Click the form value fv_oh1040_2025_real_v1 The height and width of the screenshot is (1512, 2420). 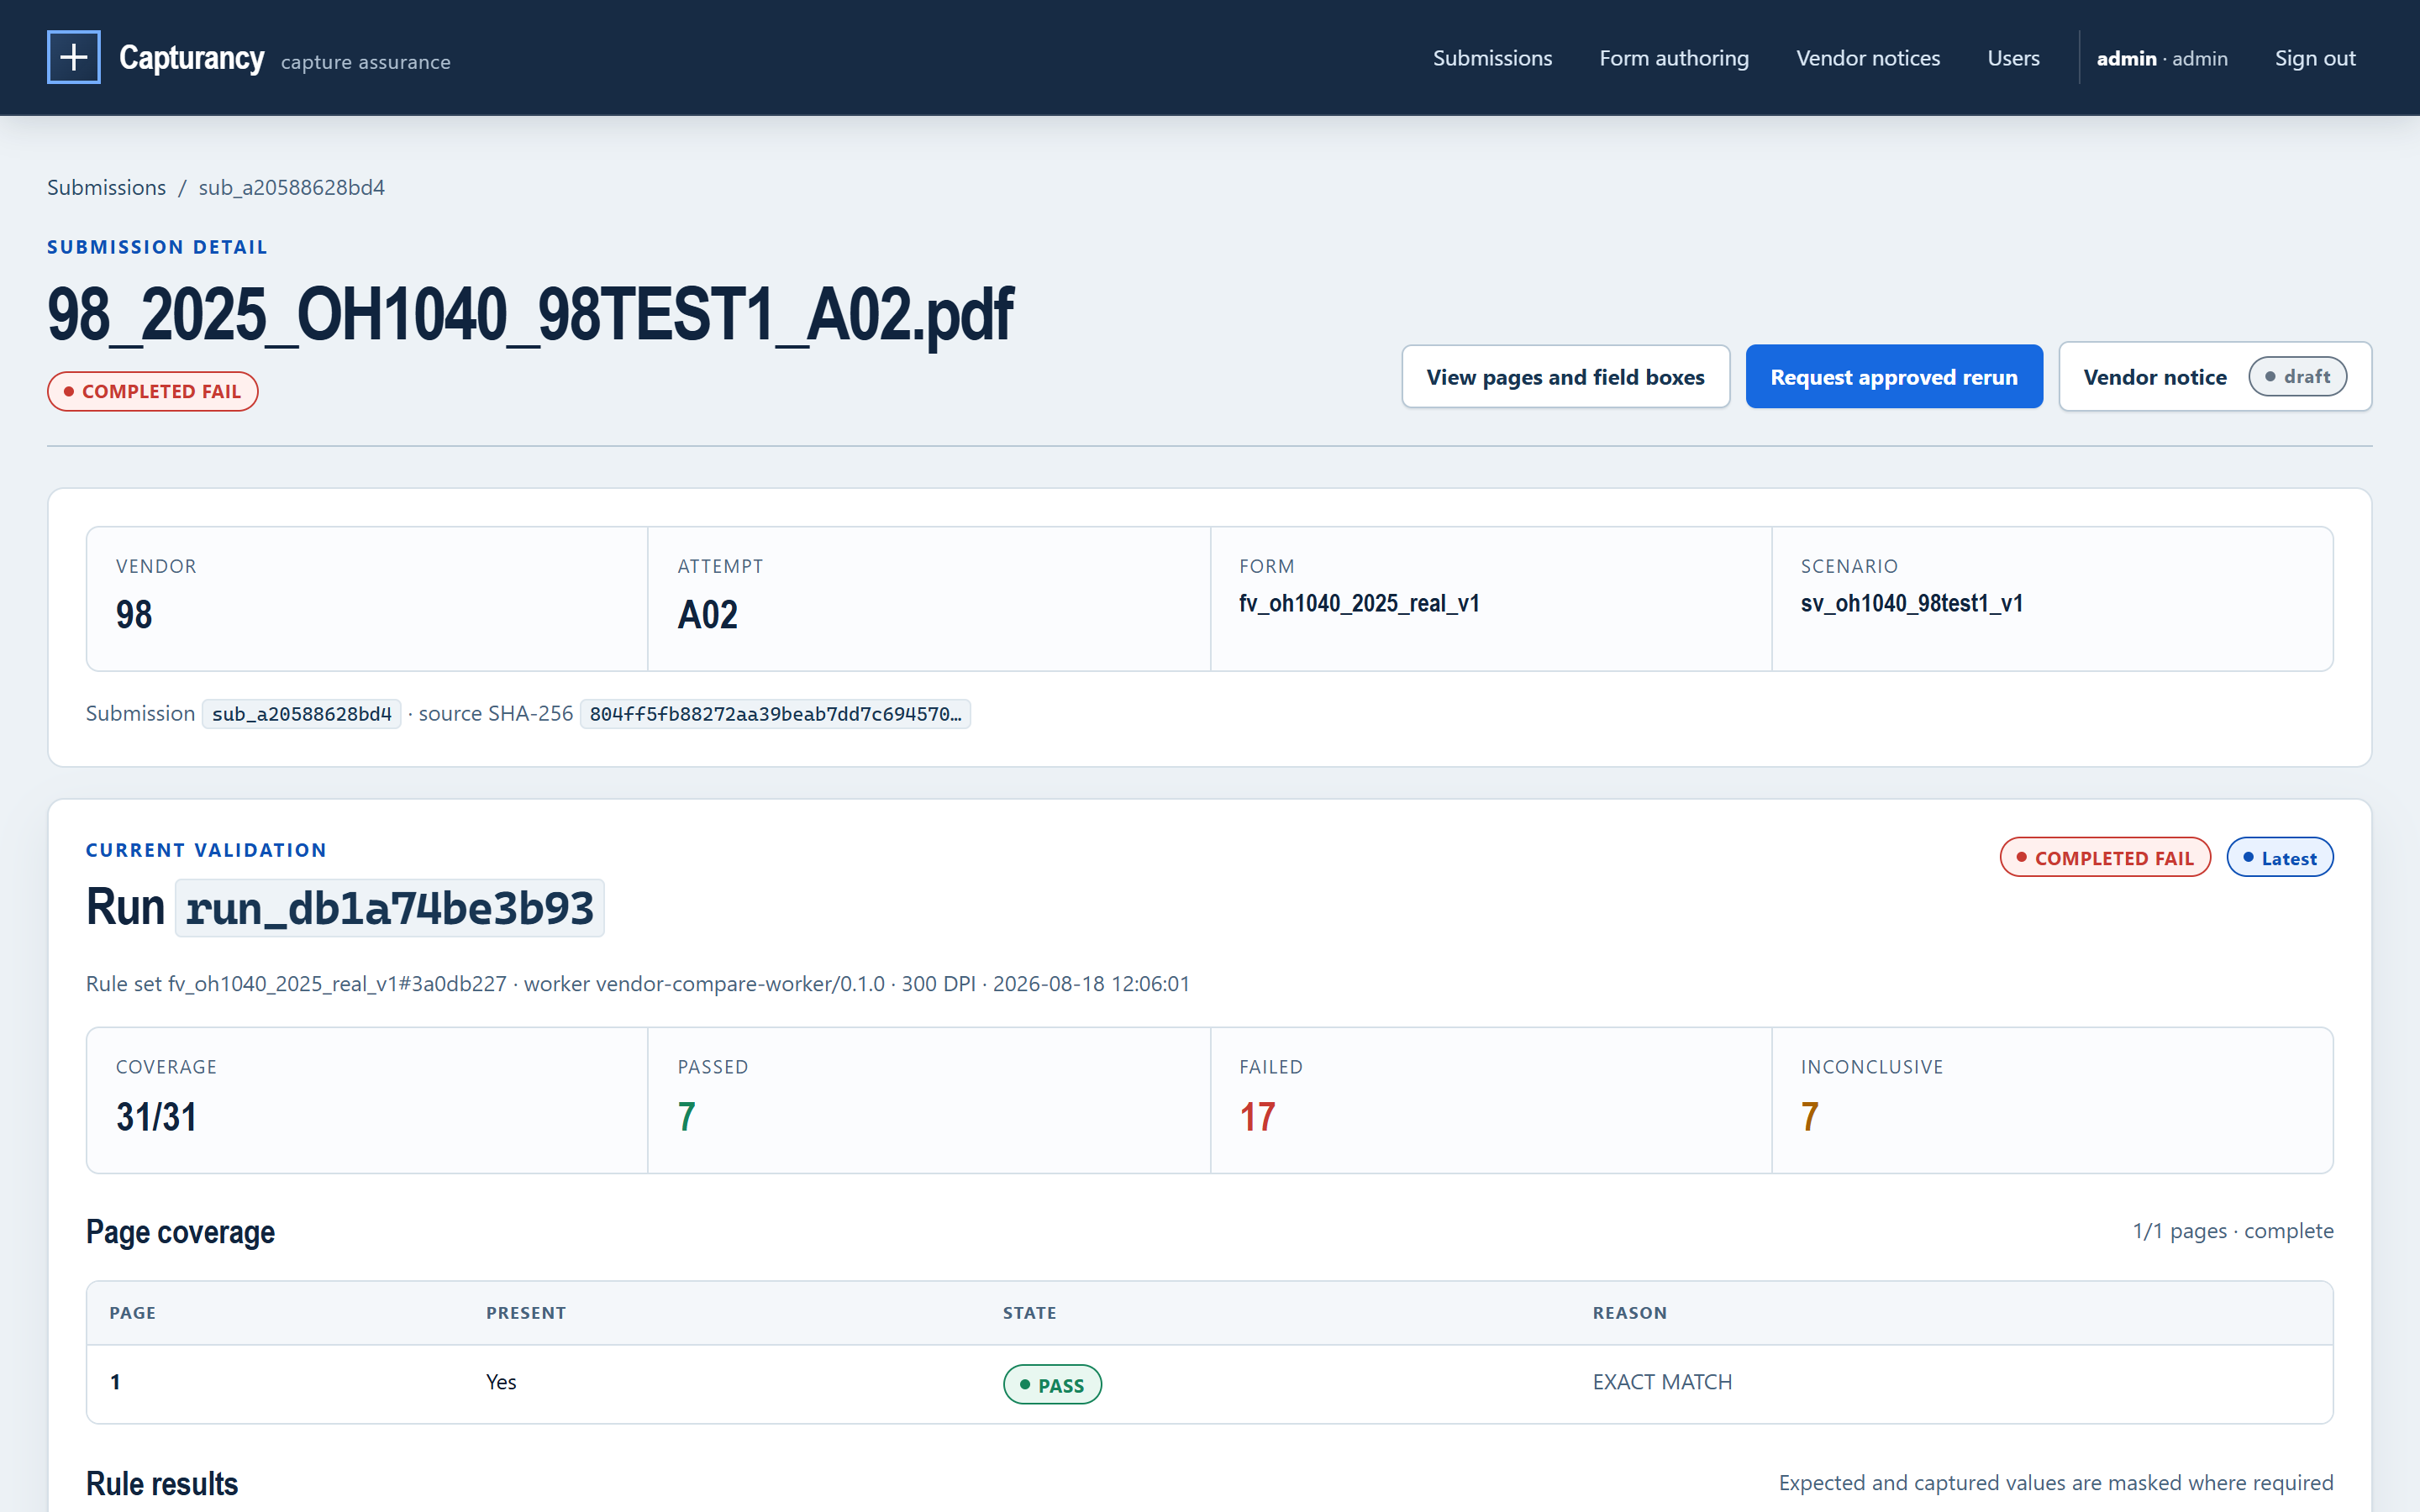coord(1359,603)
